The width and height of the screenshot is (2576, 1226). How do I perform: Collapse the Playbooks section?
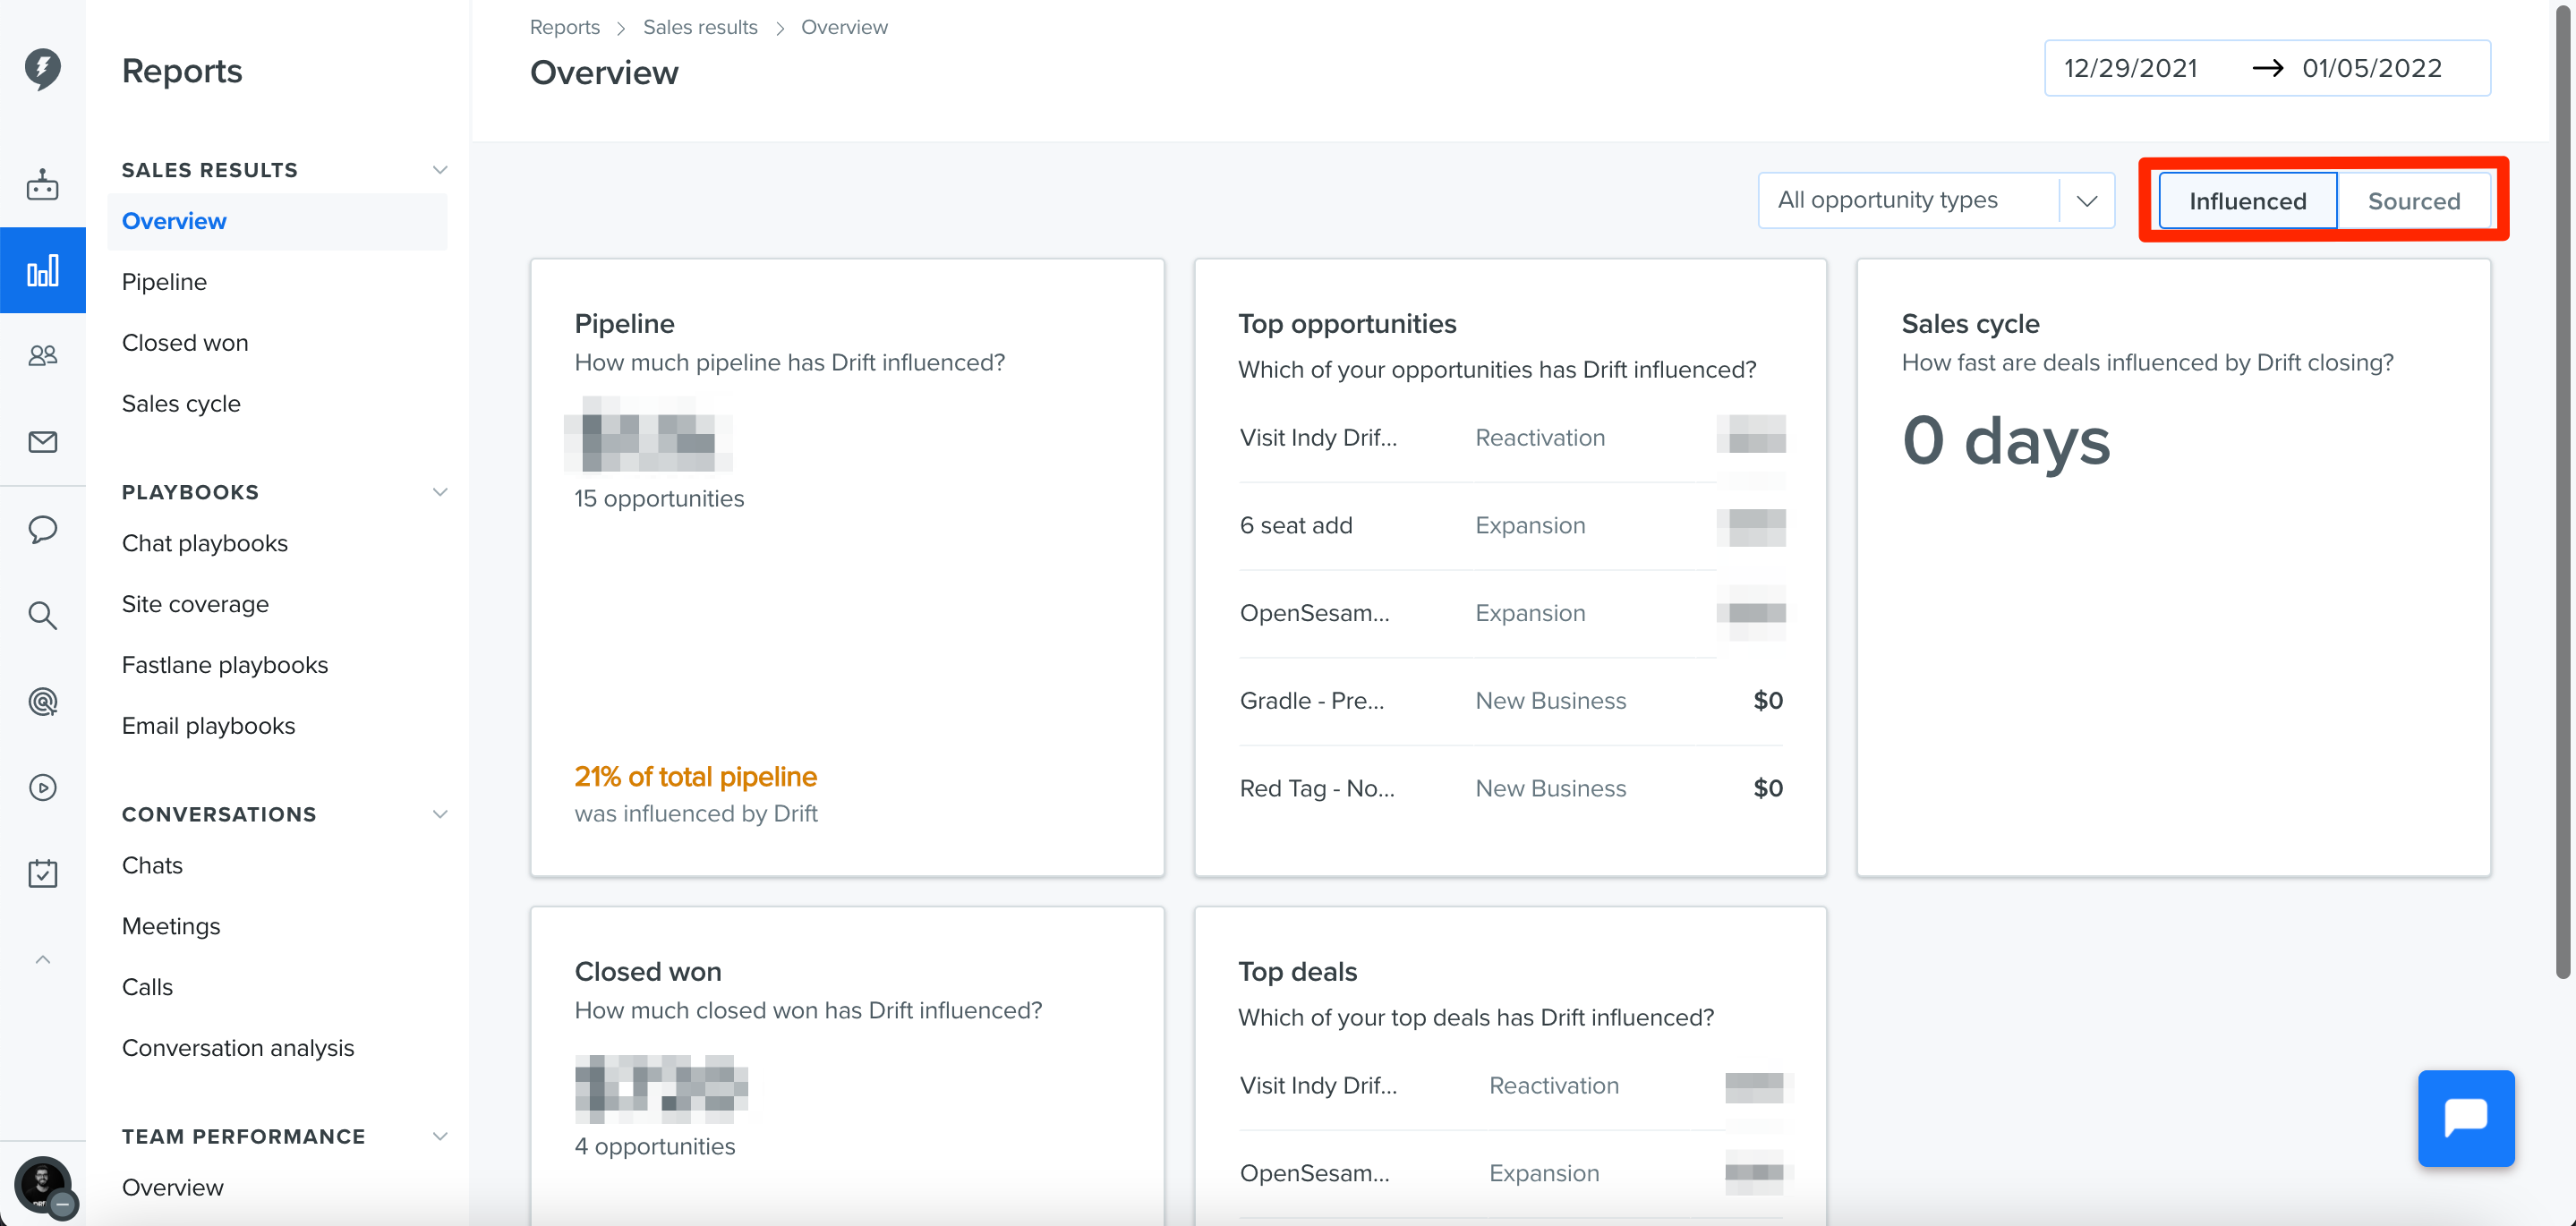click(439, 492)
